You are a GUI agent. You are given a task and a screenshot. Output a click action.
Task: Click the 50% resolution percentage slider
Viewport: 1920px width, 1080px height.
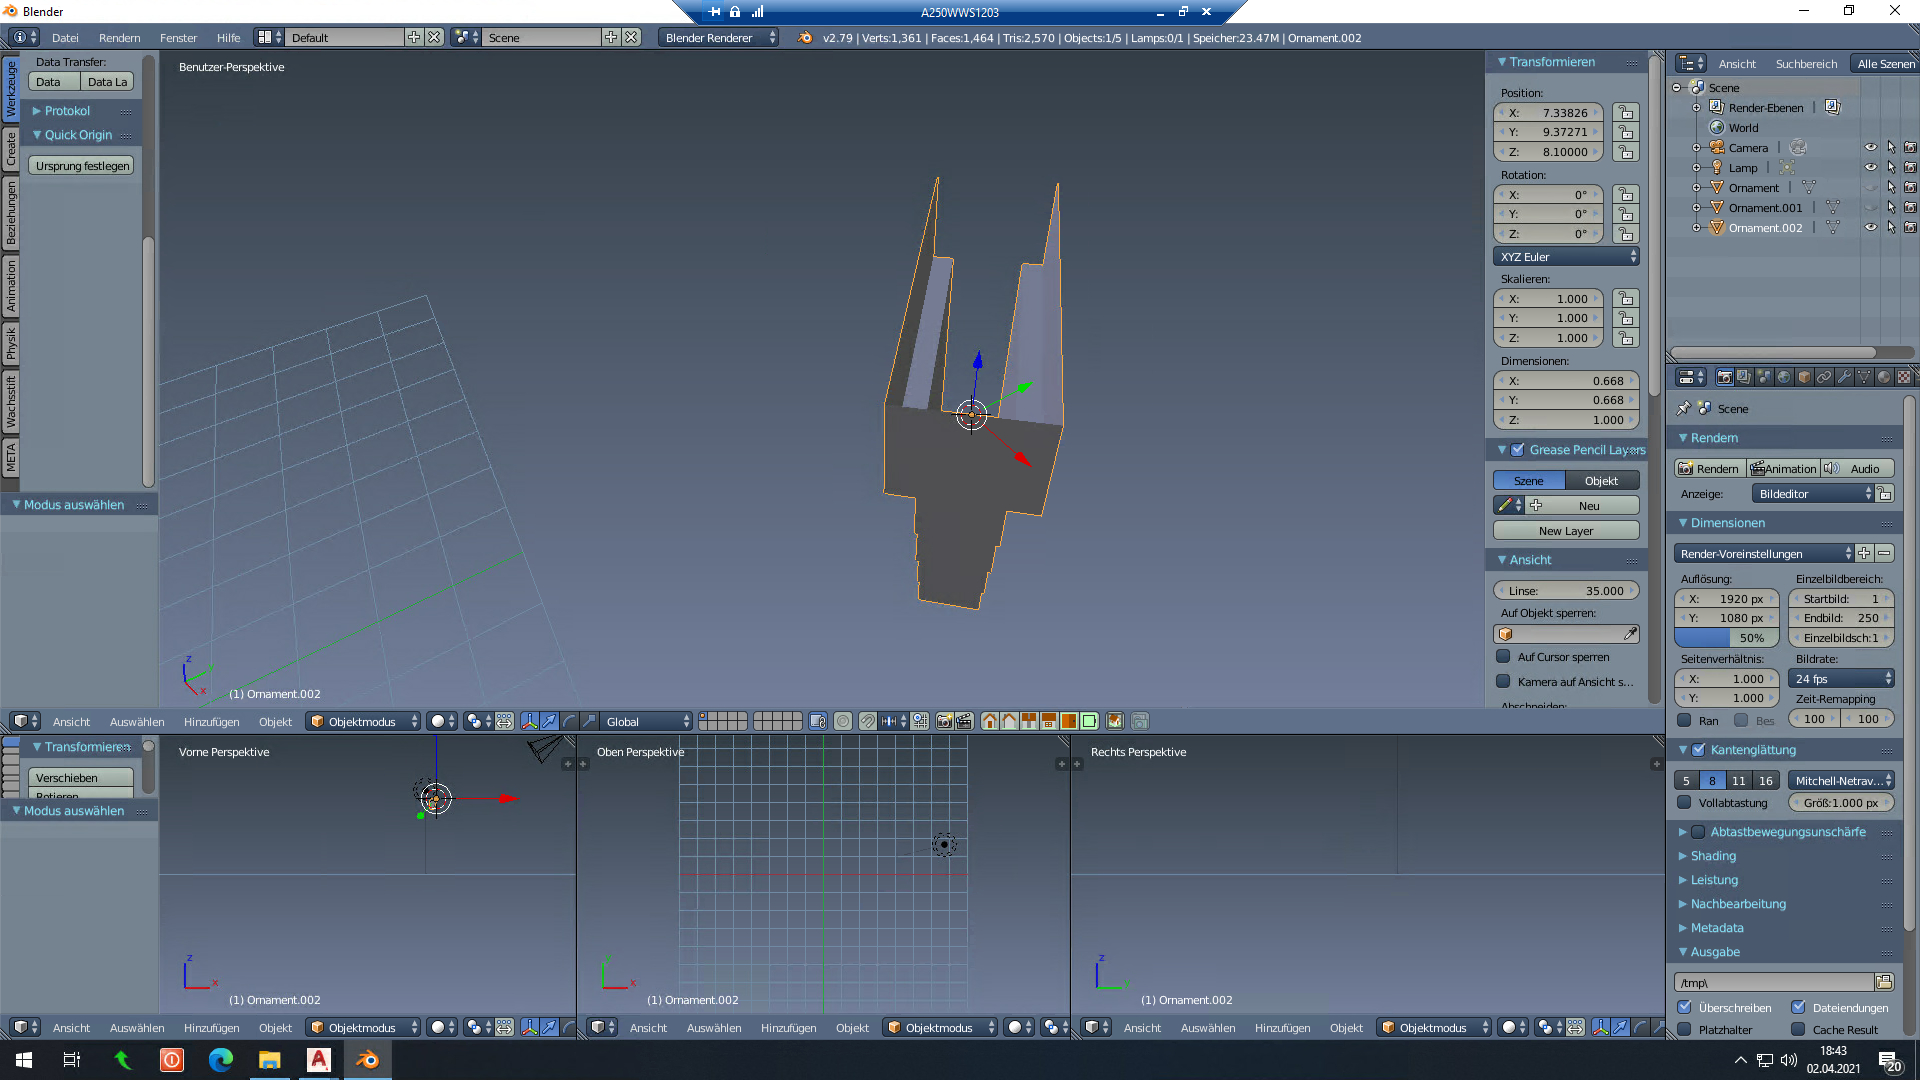tap(1727, 638)
